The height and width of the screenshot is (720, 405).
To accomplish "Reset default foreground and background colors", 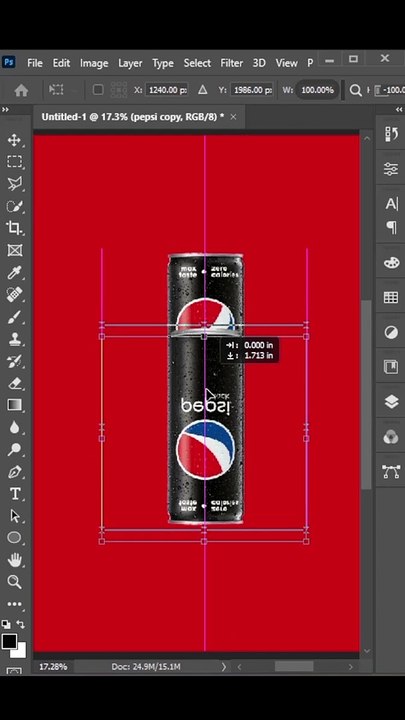I will (x=6, y=624).
